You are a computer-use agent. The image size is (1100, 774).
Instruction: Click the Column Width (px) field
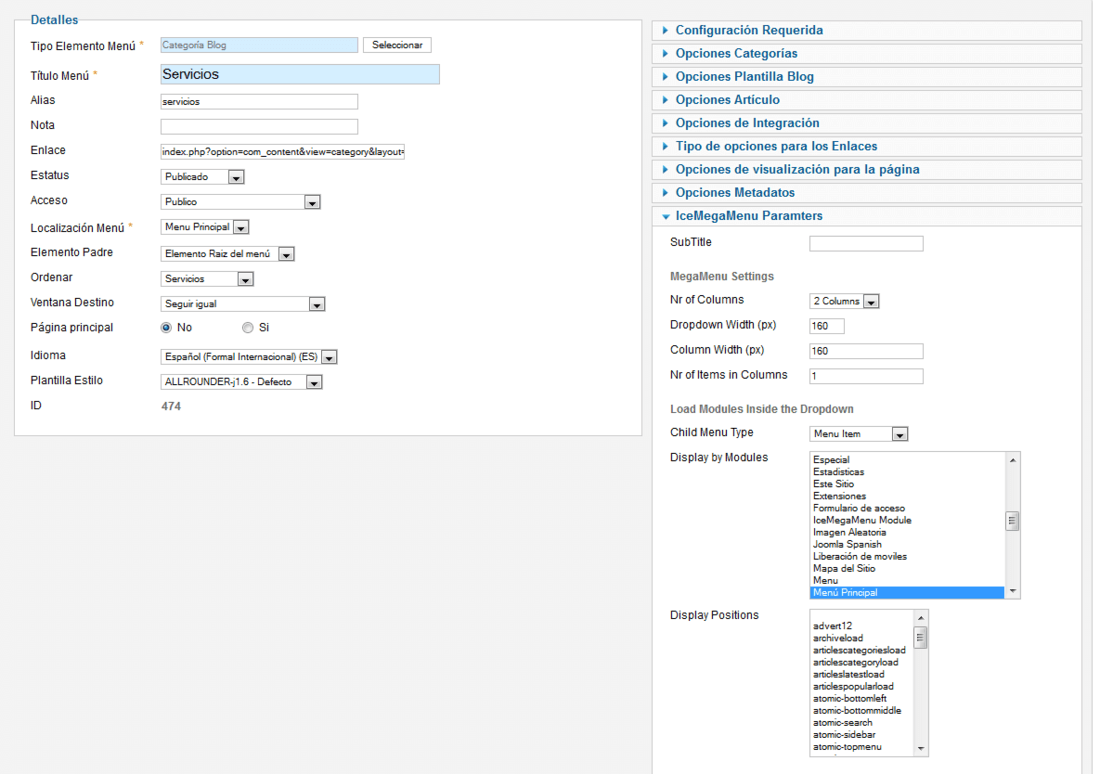click(866, 351)
